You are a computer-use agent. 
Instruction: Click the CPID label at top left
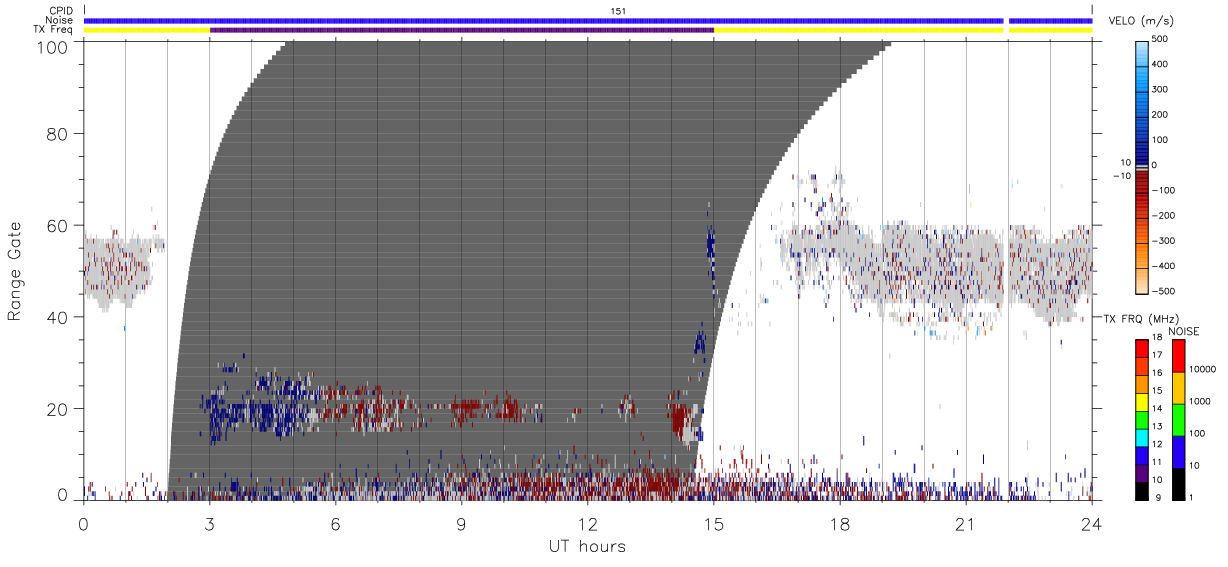[62, 11]
